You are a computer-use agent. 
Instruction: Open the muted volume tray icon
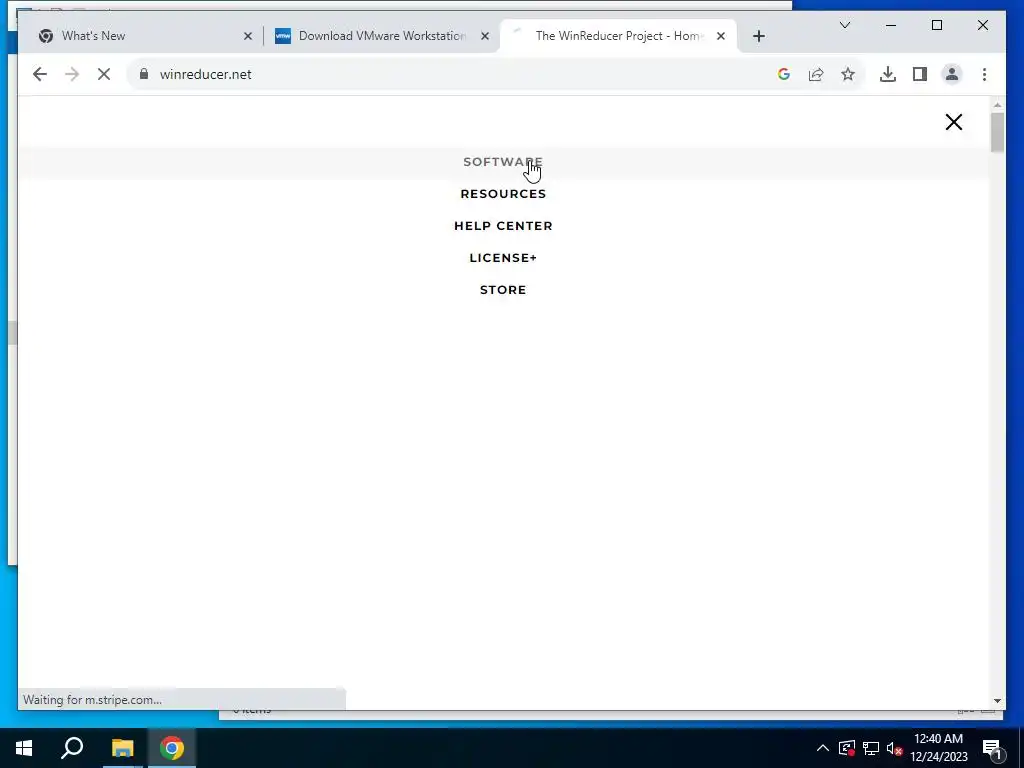tap(894, 748)
